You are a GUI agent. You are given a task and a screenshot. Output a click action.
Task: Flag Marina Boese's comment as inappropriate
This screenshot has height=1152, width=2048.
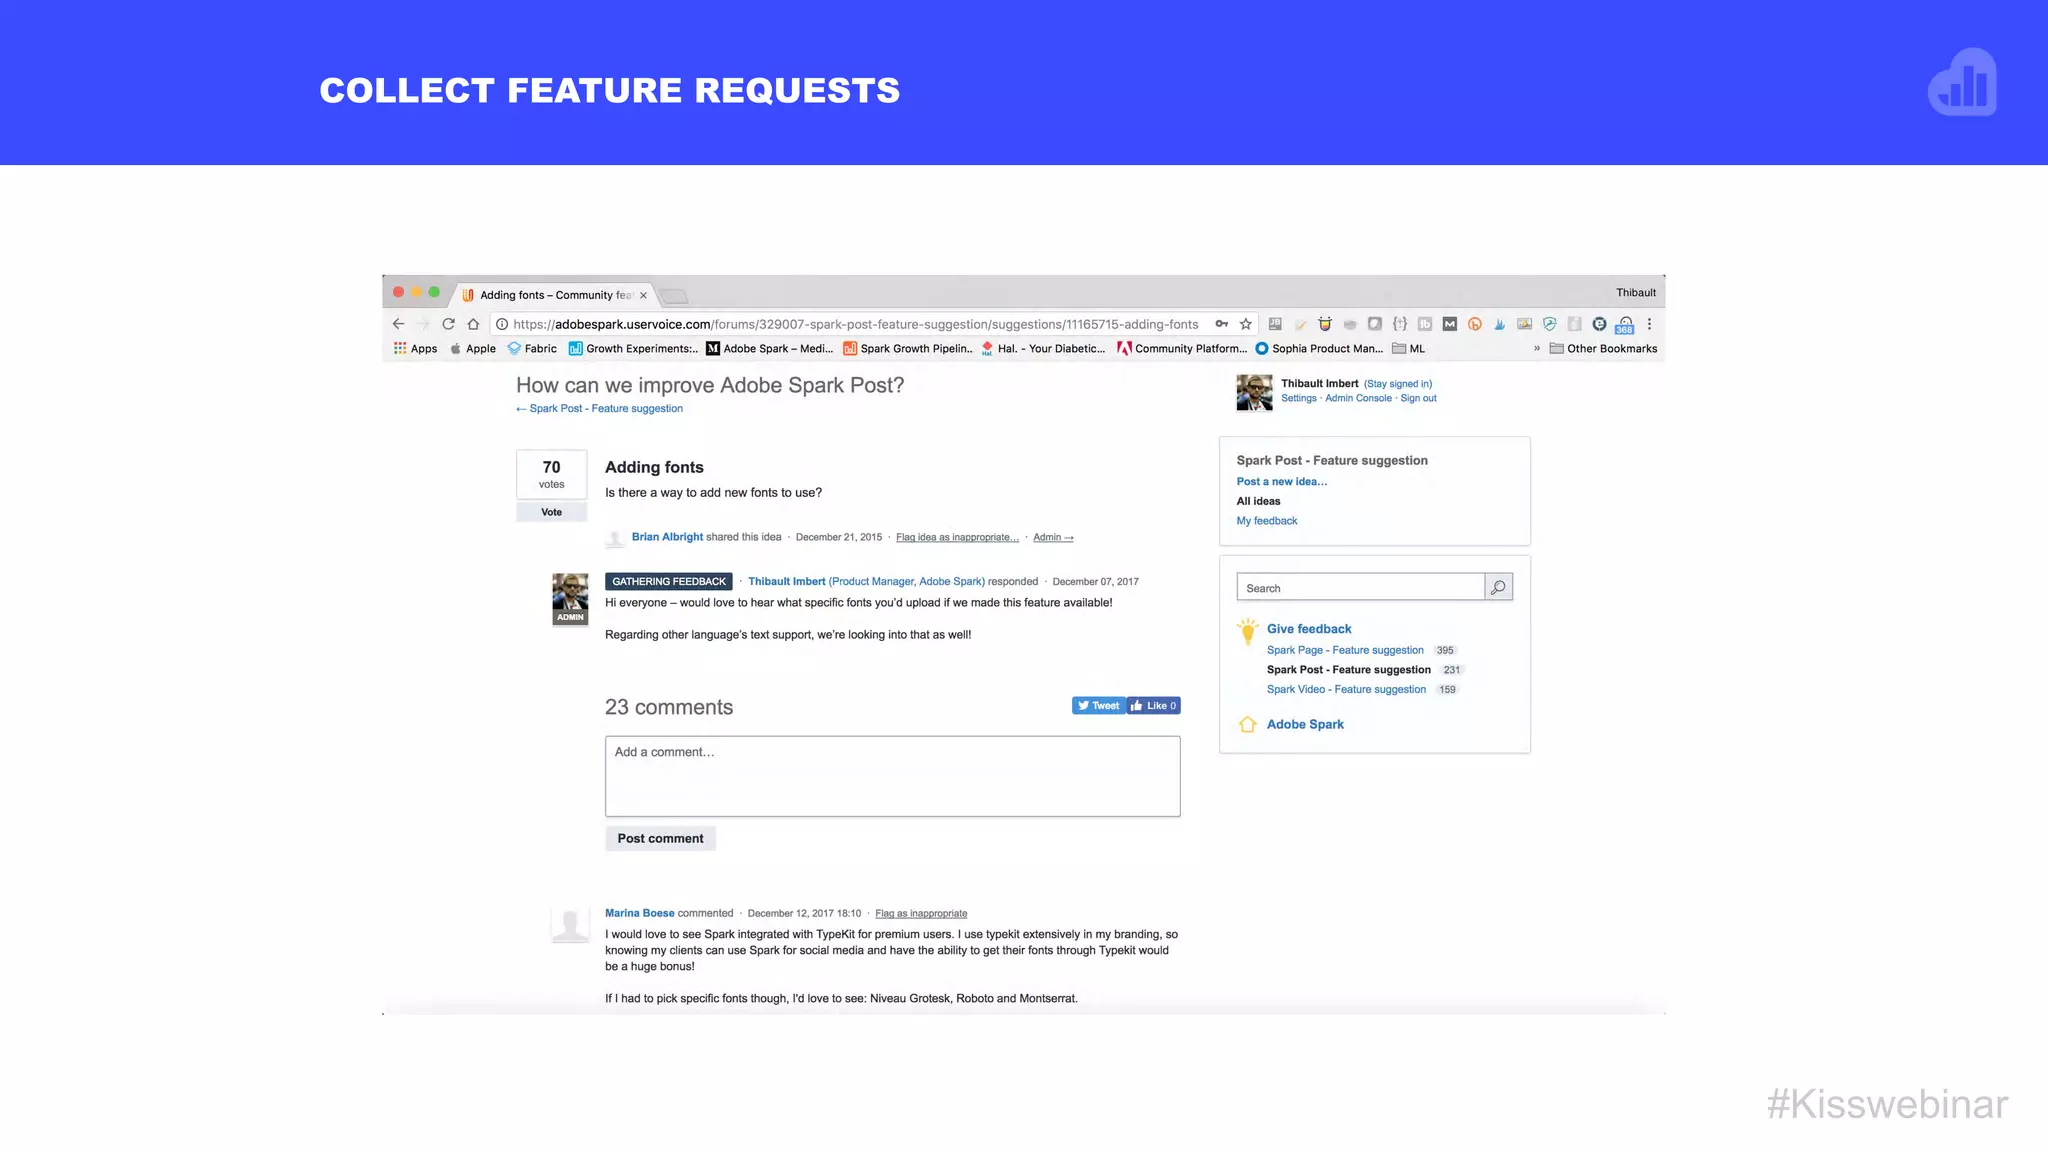coord(921,914)
